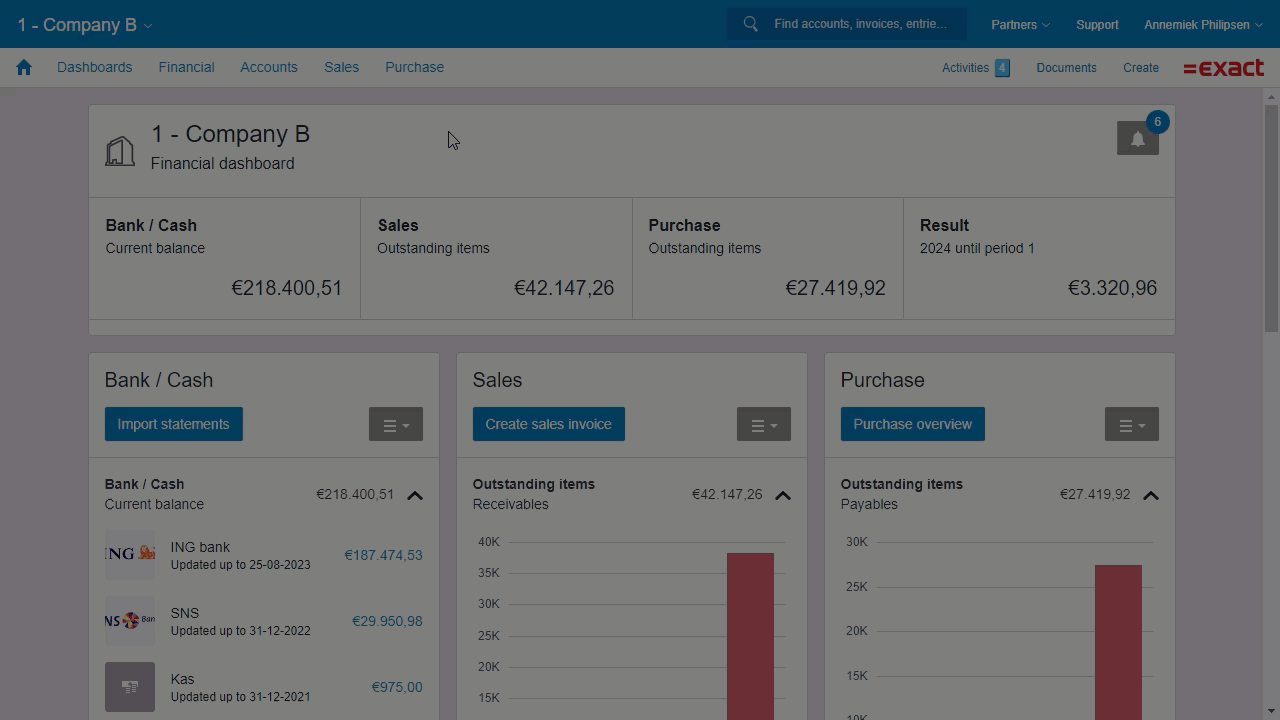Open the company selector next to Company B
1280x720 pixels.
[147, 25]
